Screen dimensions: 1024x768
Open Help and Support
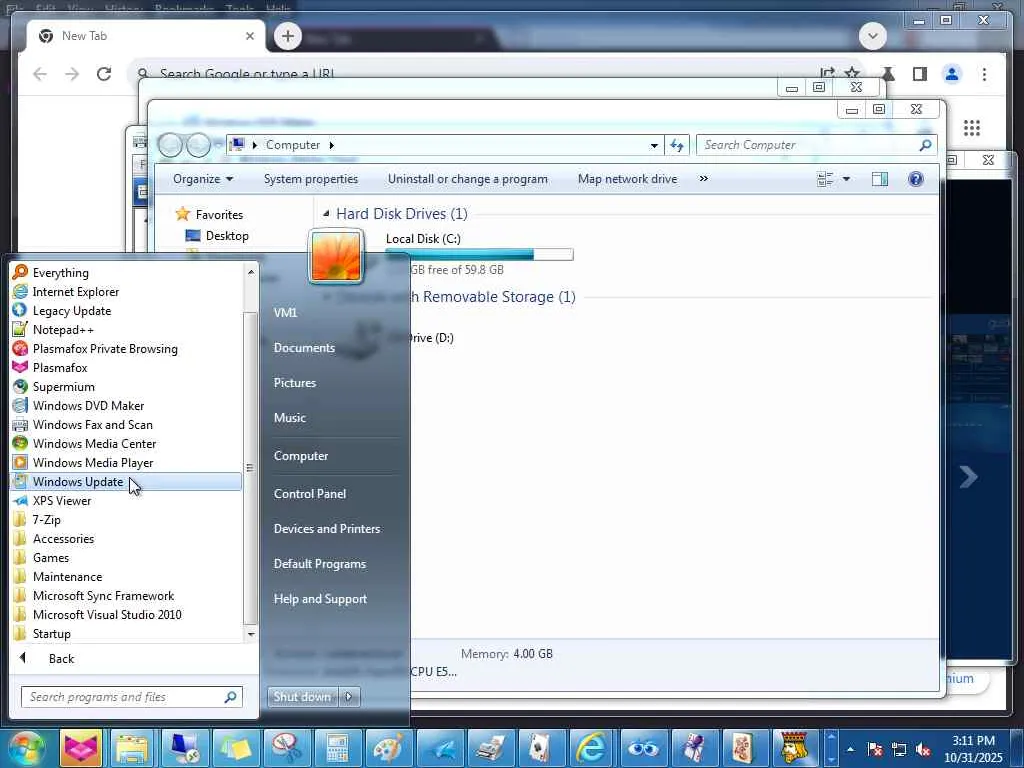pos(320,598)
